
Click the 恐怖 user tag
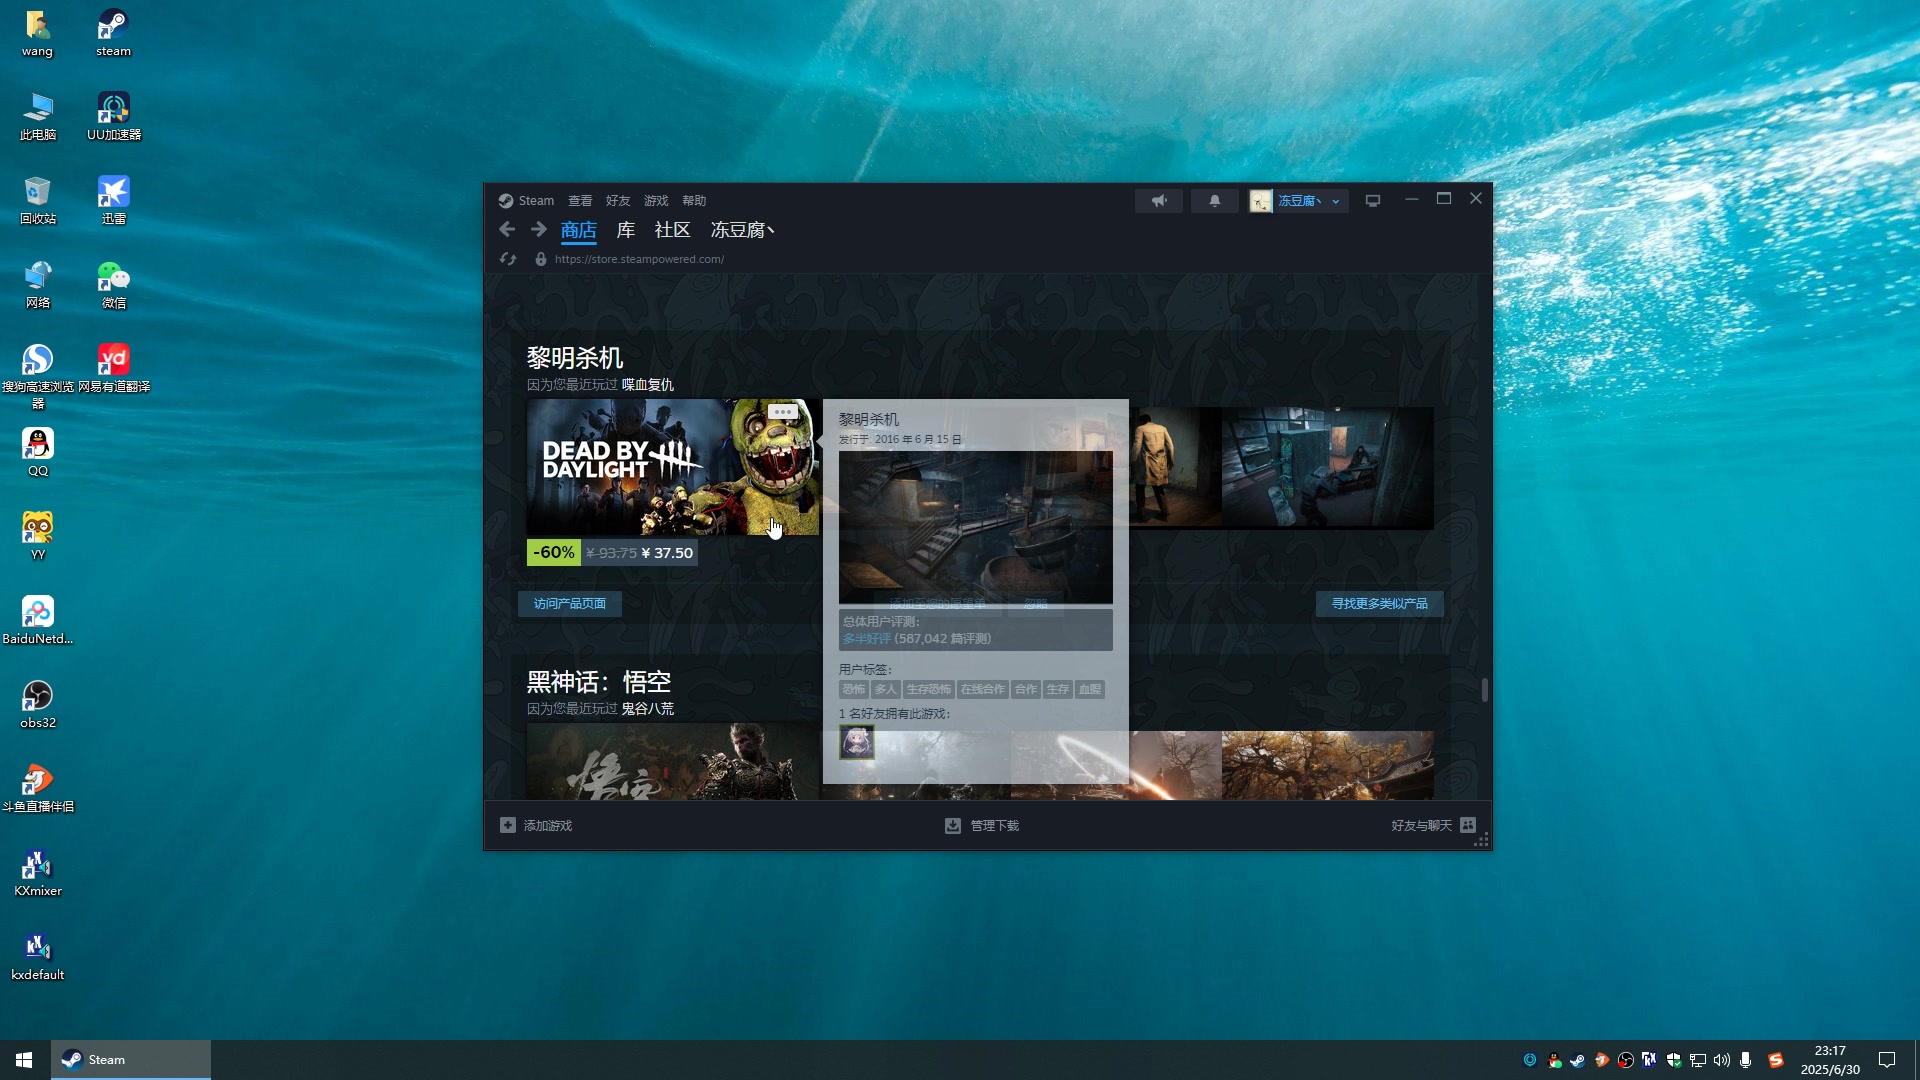853,690
